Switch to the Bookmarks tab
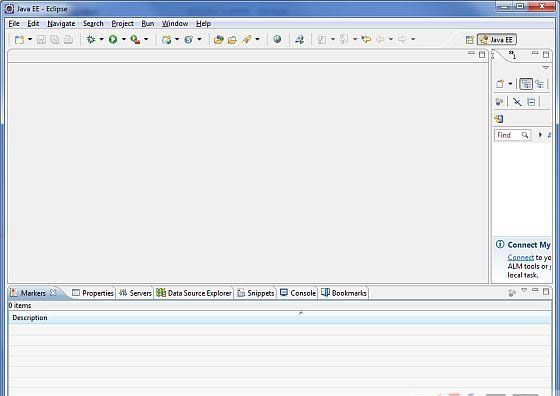The width and height of the screenshot is (560, 396). coord(344,293)
